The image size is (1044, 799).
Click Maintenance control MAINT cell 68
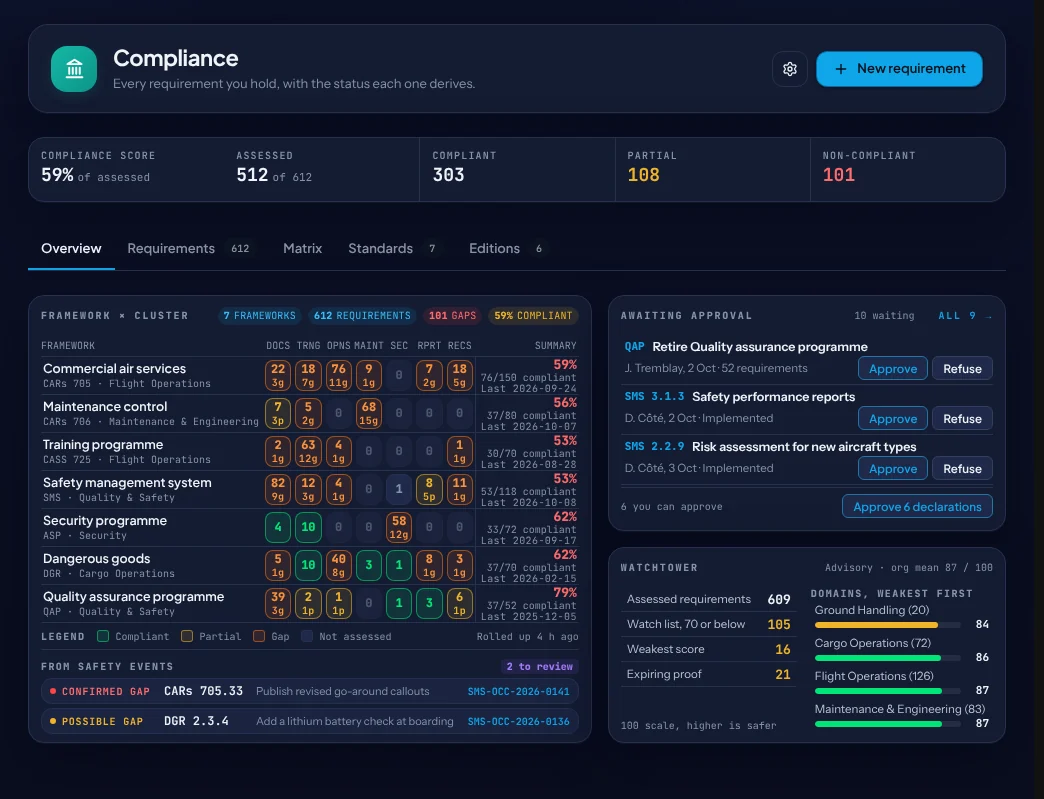tap(368, 413)
